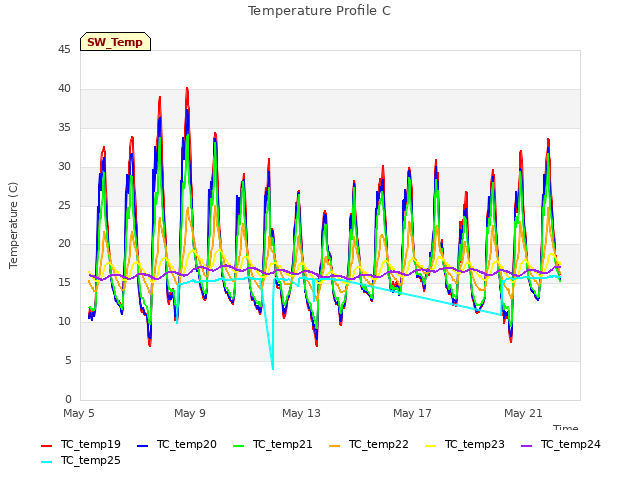
Task: Click the 20 y-axis tick label
Action: pos(64,244)
